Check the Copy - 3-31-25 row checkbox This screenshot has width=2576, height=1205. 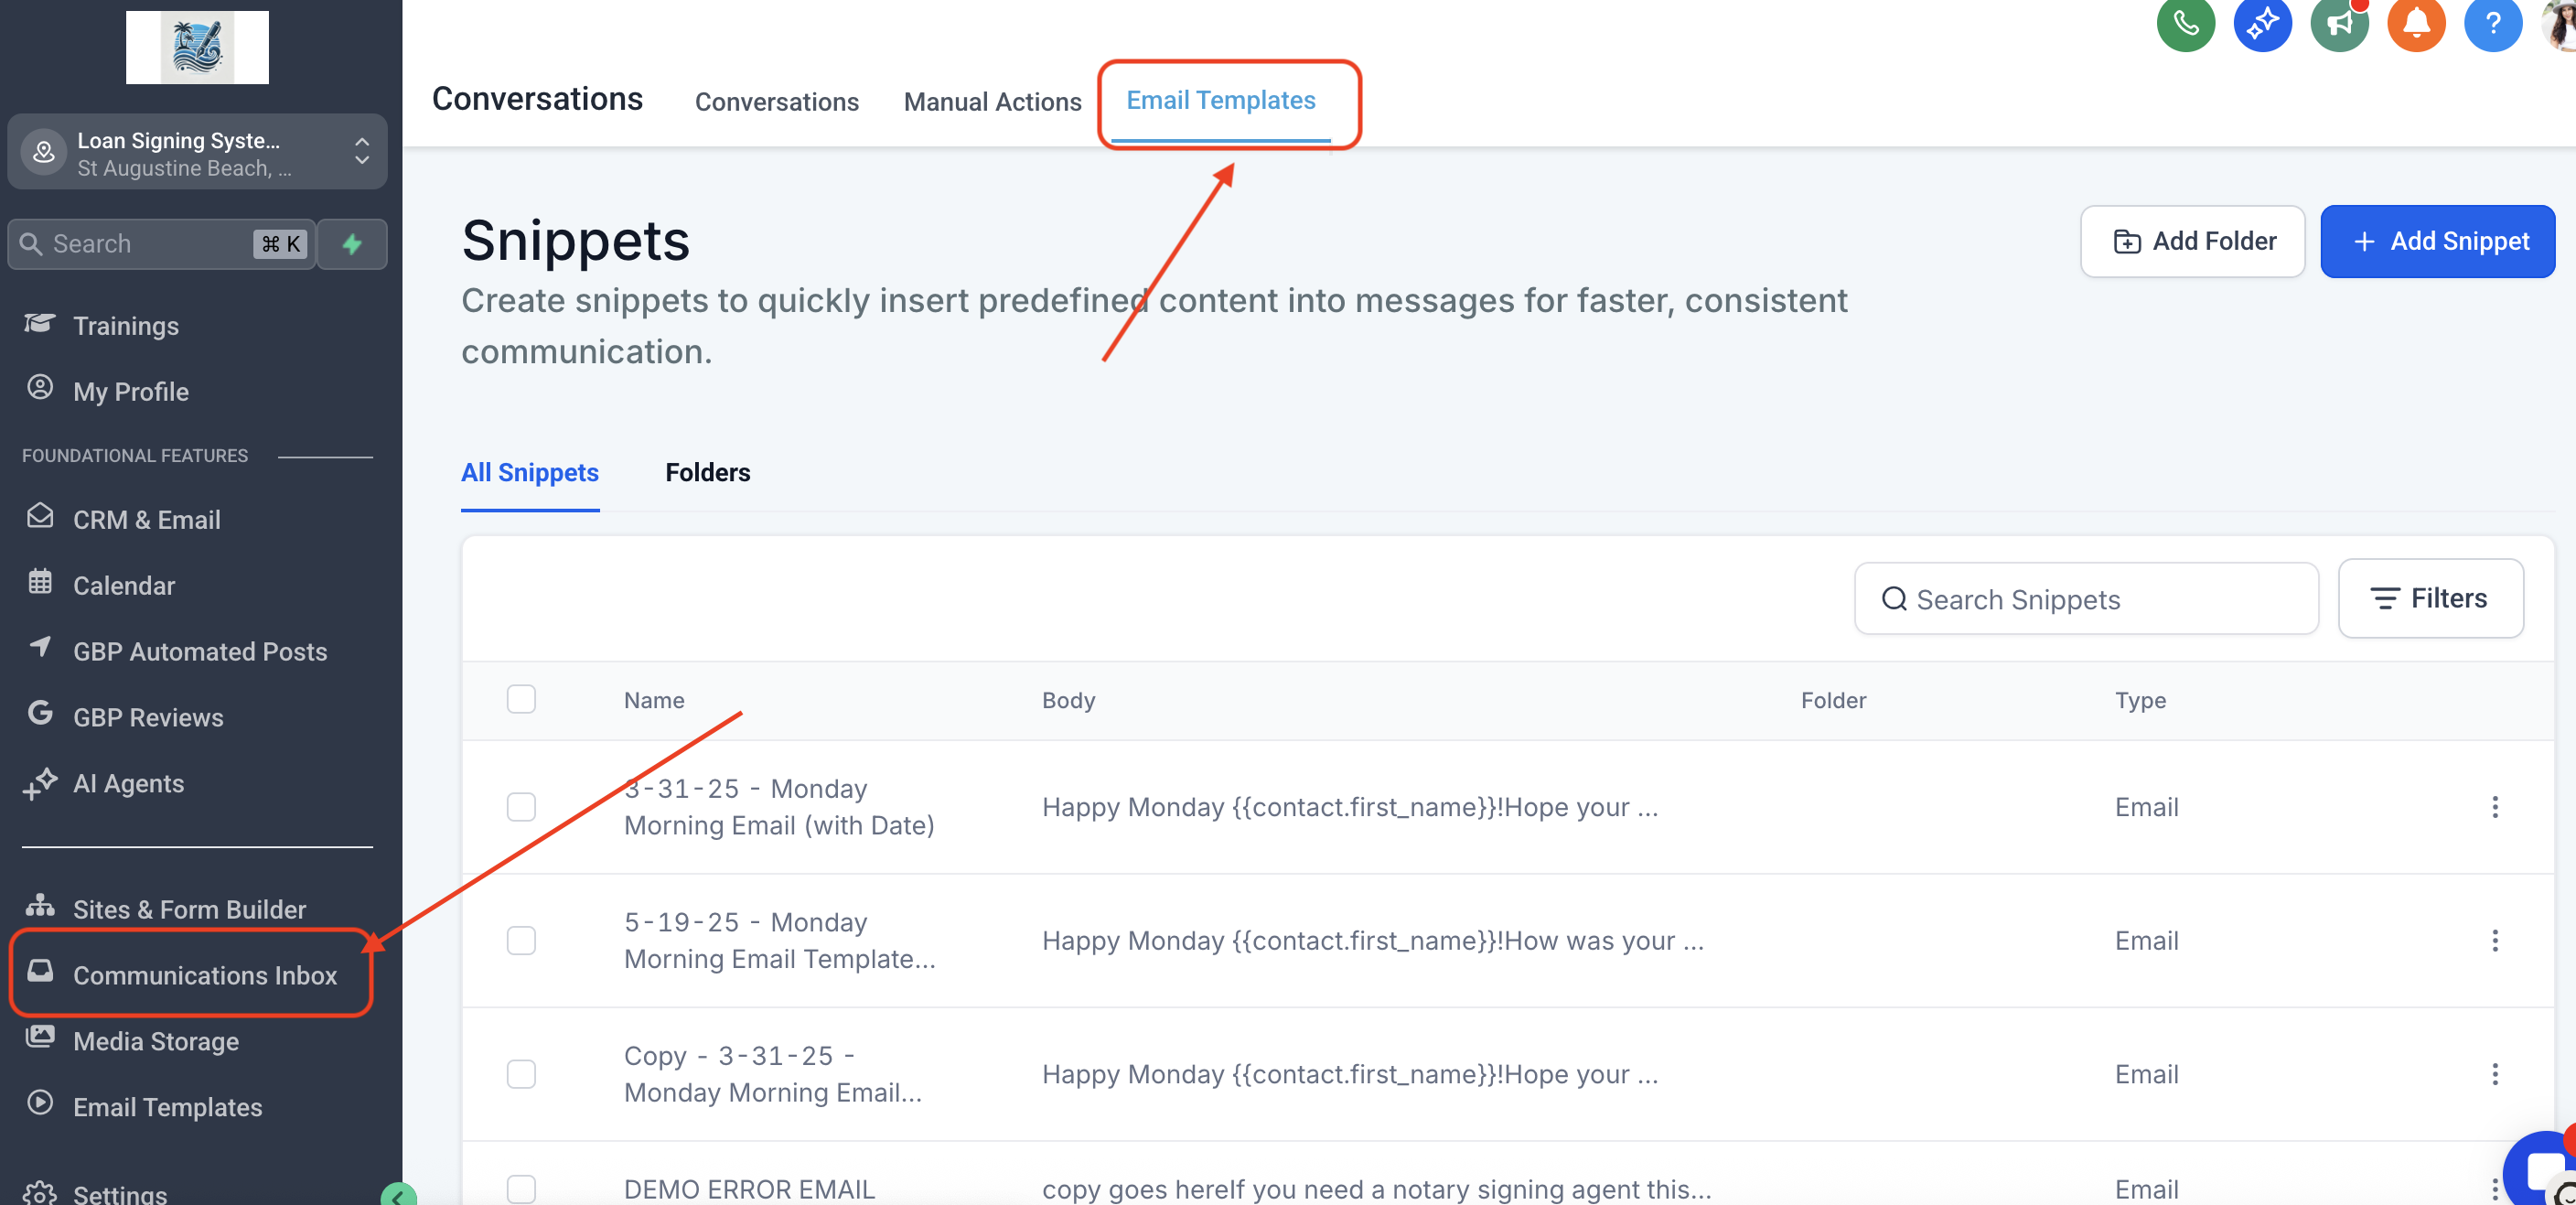click(x=521, y=1074)
